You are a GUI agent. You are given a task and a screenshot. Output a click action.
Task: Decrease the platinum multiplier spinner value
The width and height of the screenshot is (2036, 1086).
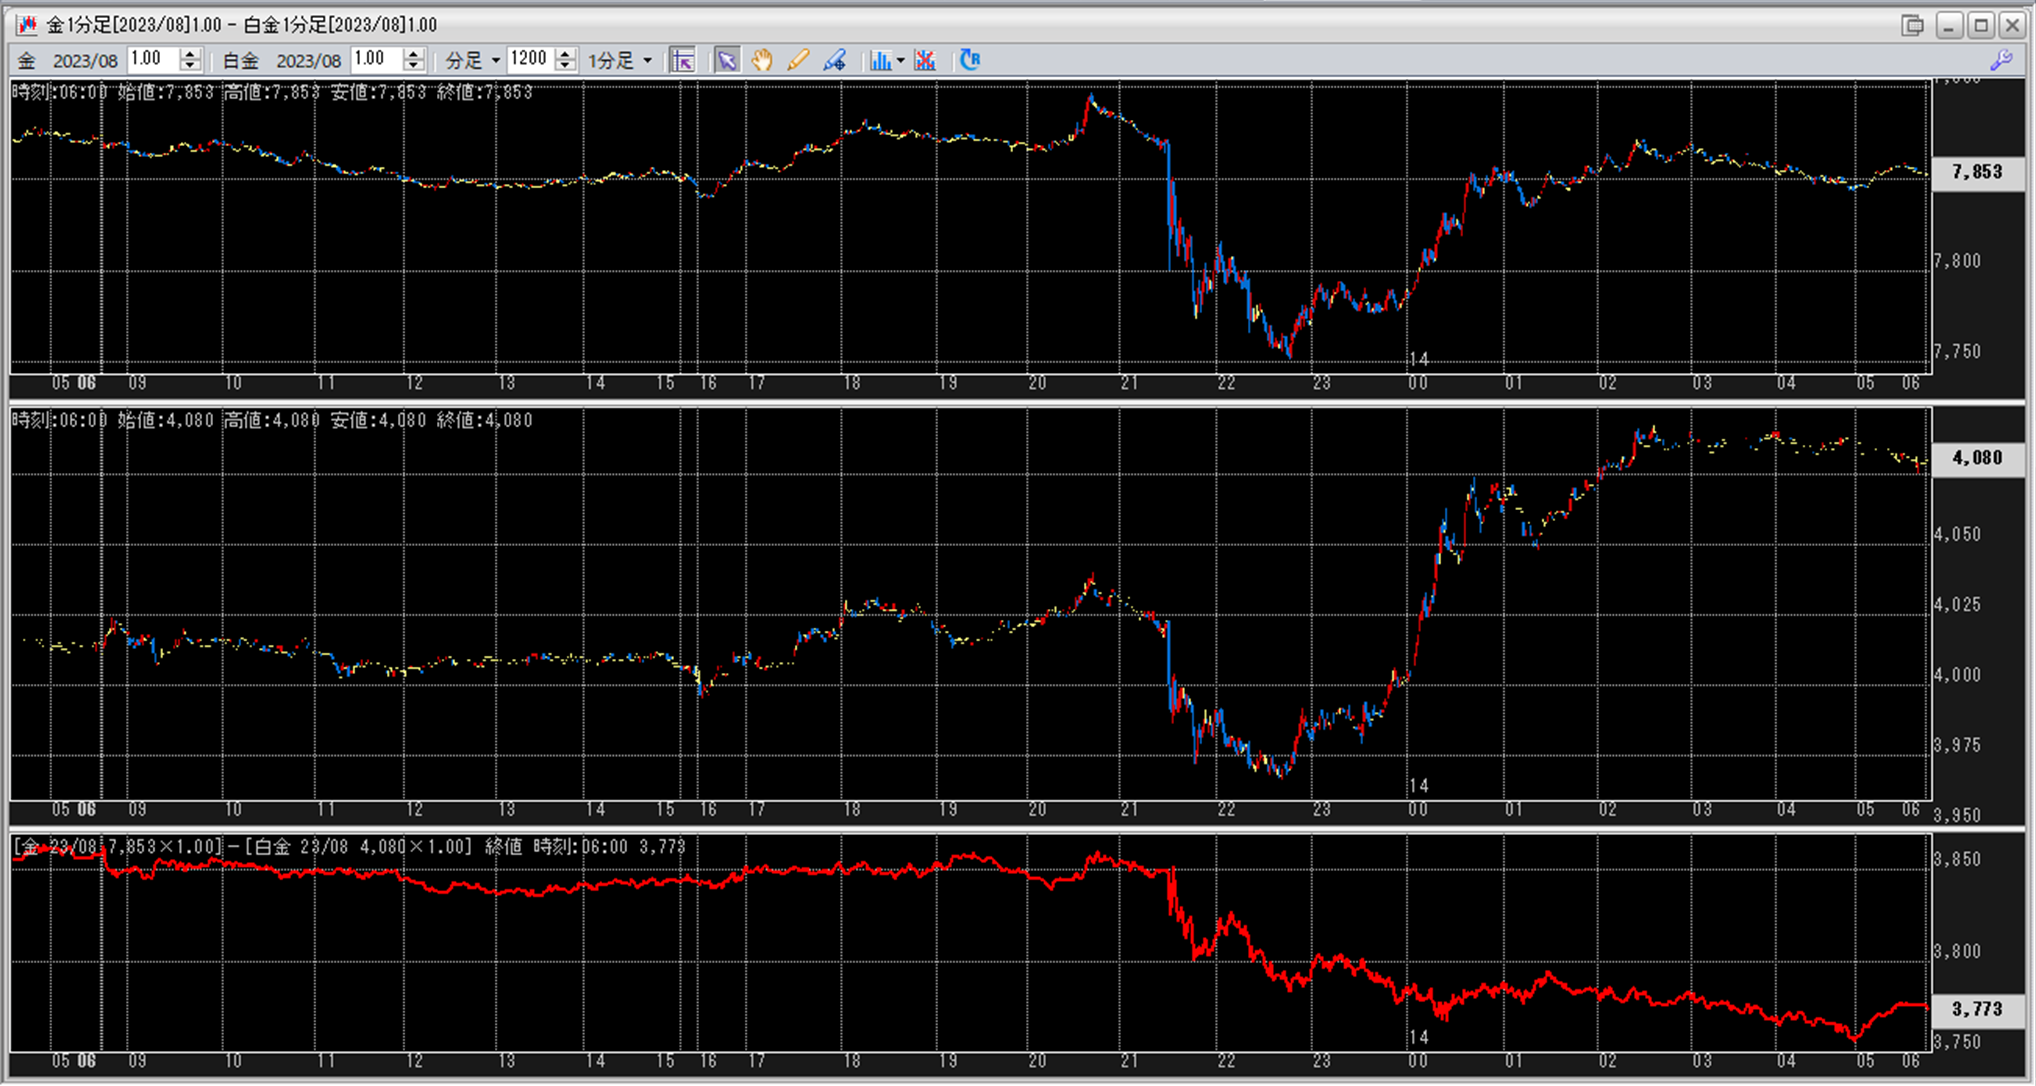pos(413,66)
